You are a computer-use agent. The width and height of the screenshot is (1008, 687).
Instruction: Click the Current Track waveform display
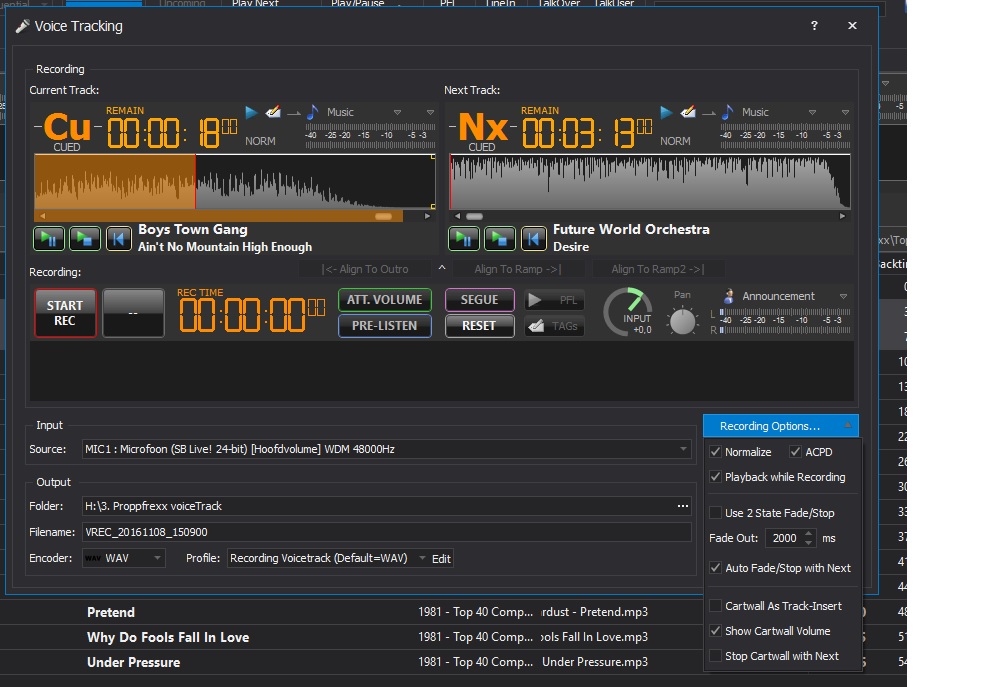pyautogui.click(x=235, y=182)
